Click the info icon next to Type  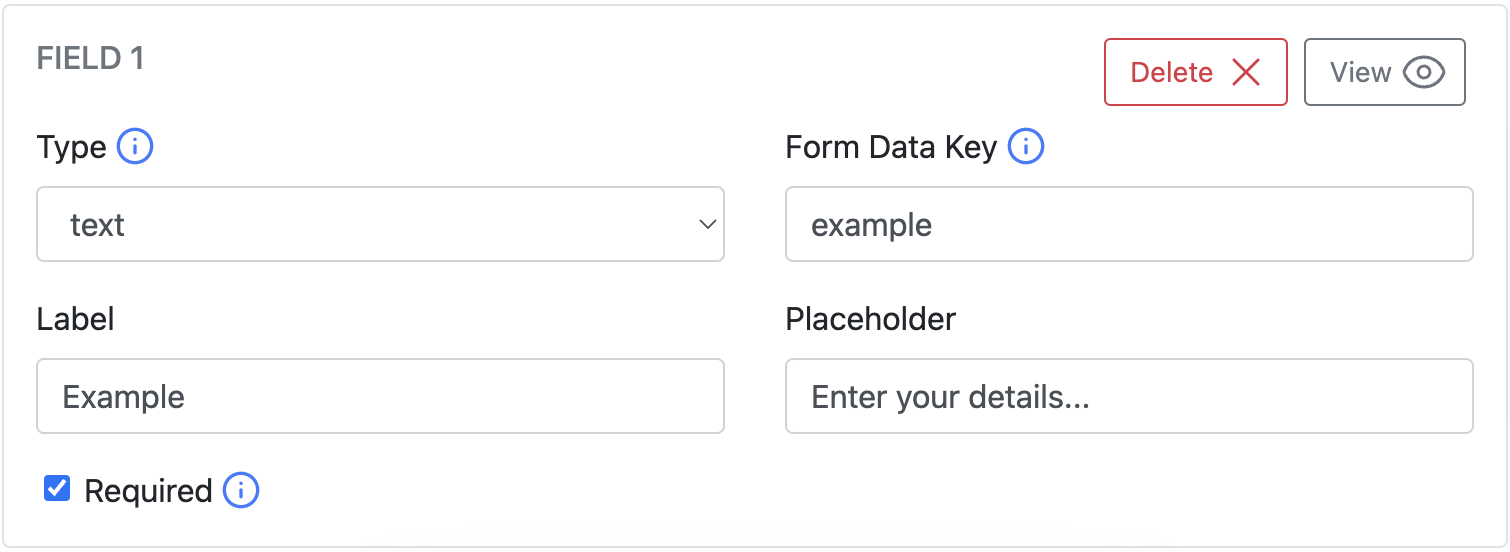coord(135,148)
